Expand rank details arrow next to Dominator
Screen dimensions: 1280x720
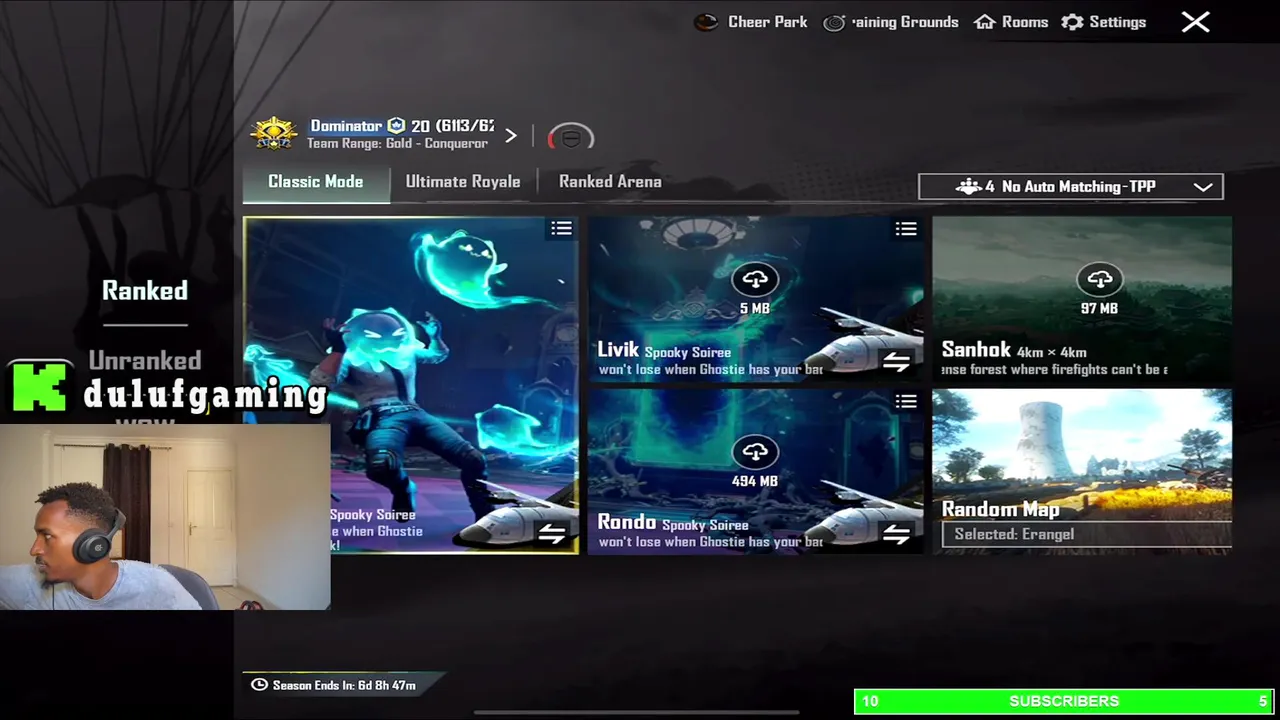(511, 135)
